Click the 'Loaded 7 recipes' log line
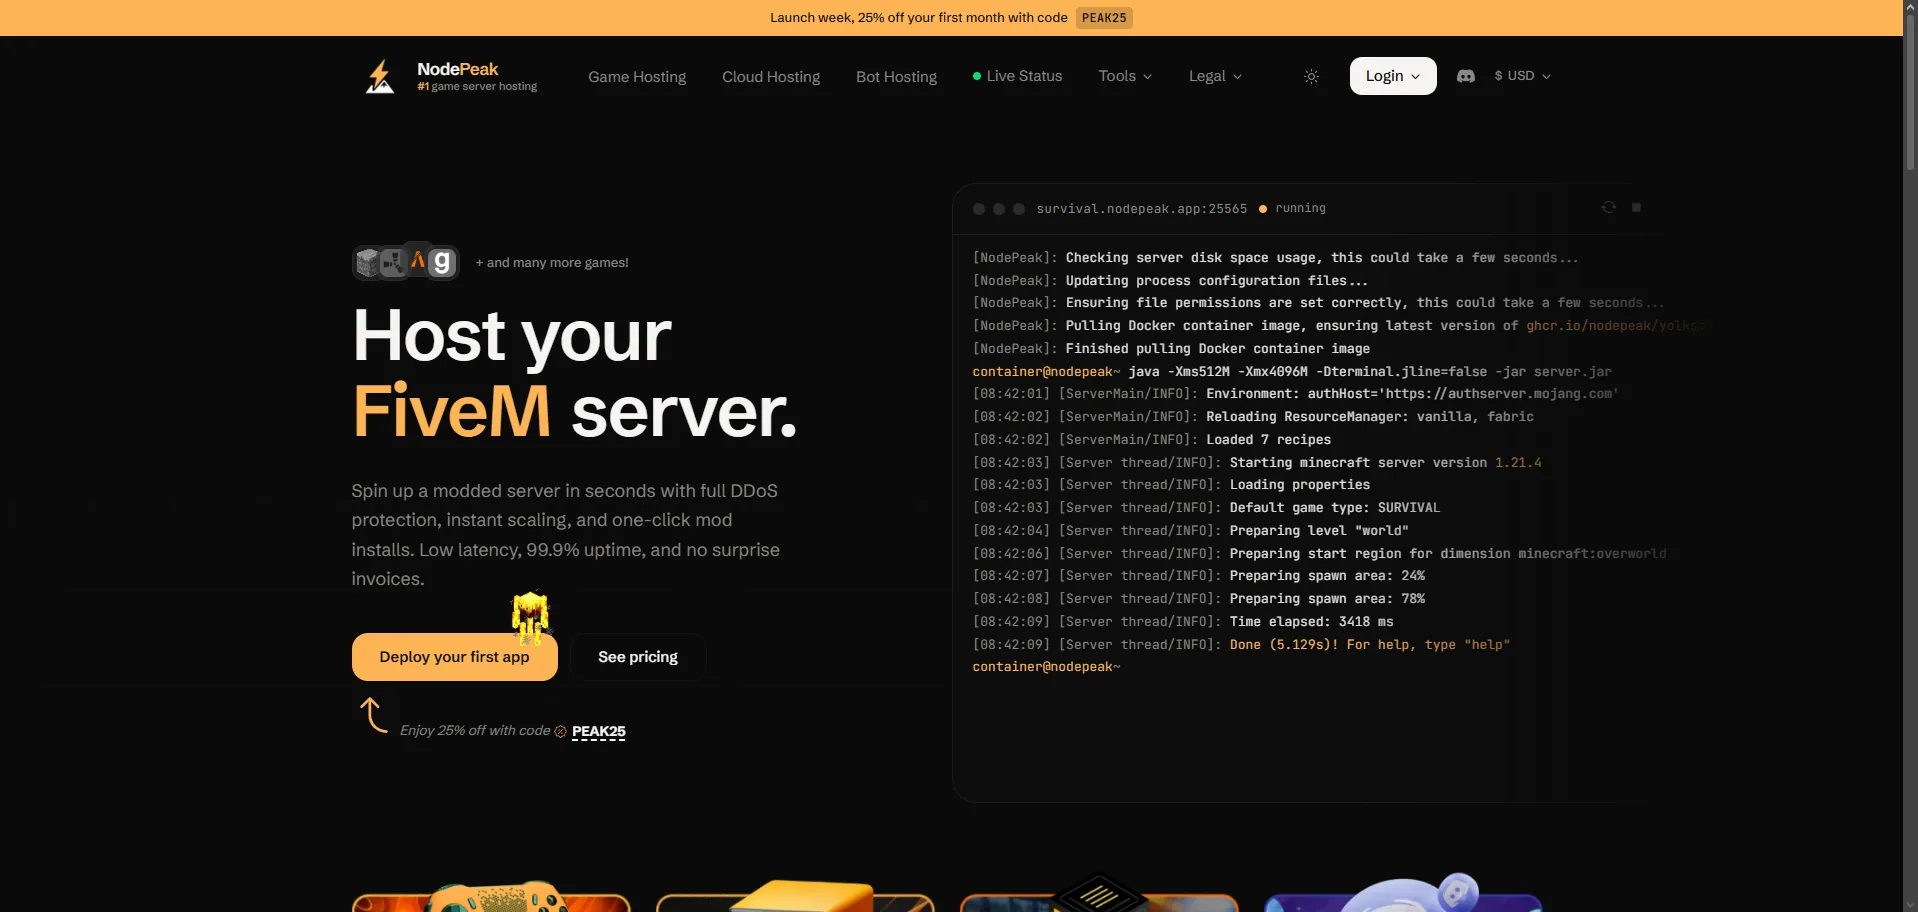The image size is (1918, 912). tap(1152, 440)
